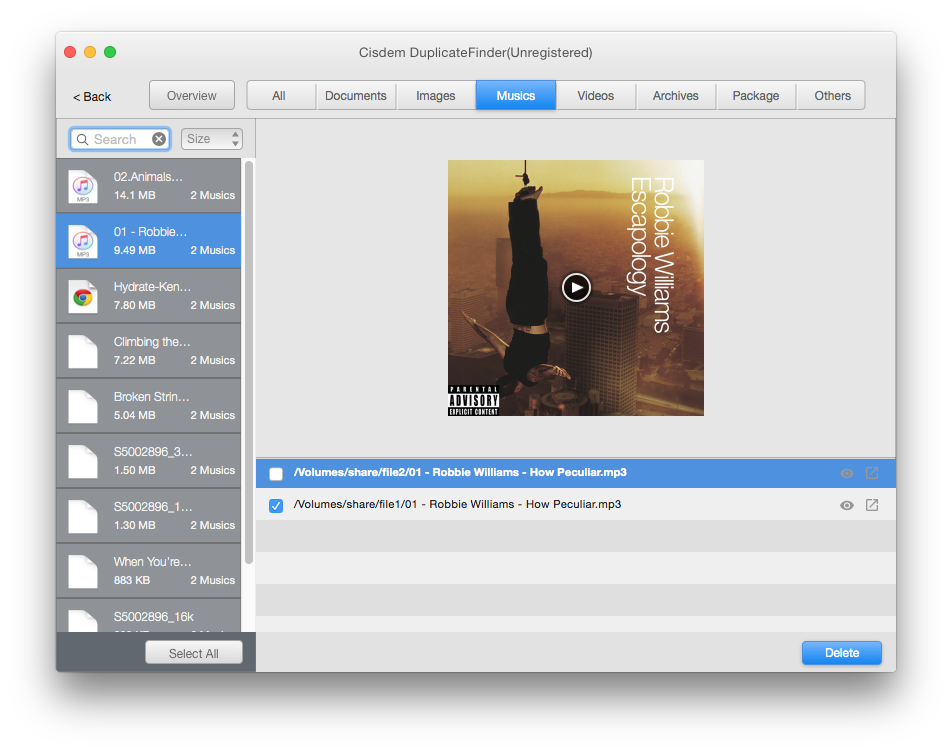Click the file icon of Climbing the item
The height and width of the screenshot is (752, 952).
(x=83, y=352)
